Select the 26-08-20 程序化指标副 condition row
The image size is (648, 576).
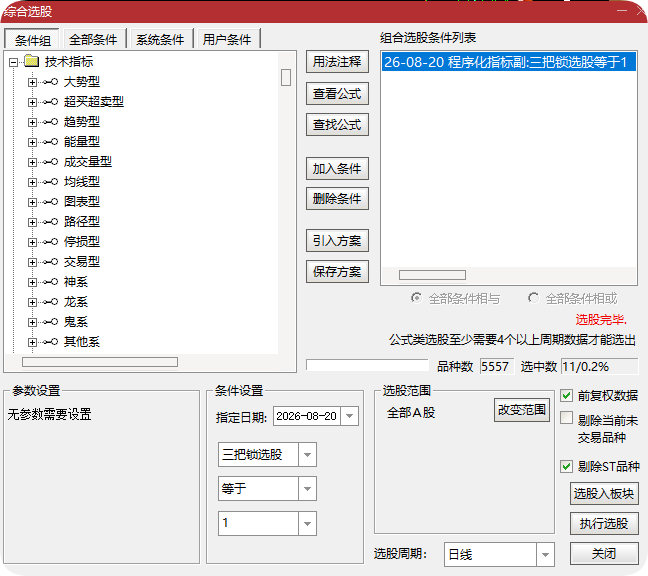pyautogui.click(x=508, y=62)
